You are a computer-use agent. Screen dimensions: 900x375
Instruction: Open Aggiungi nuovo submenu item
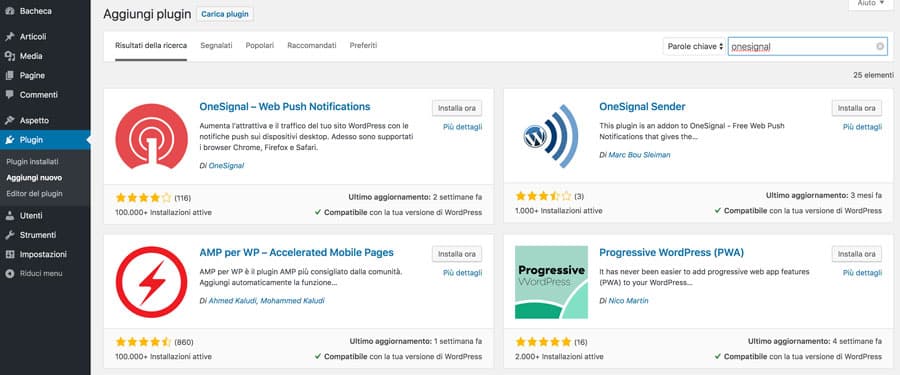(x=34, y=178)
